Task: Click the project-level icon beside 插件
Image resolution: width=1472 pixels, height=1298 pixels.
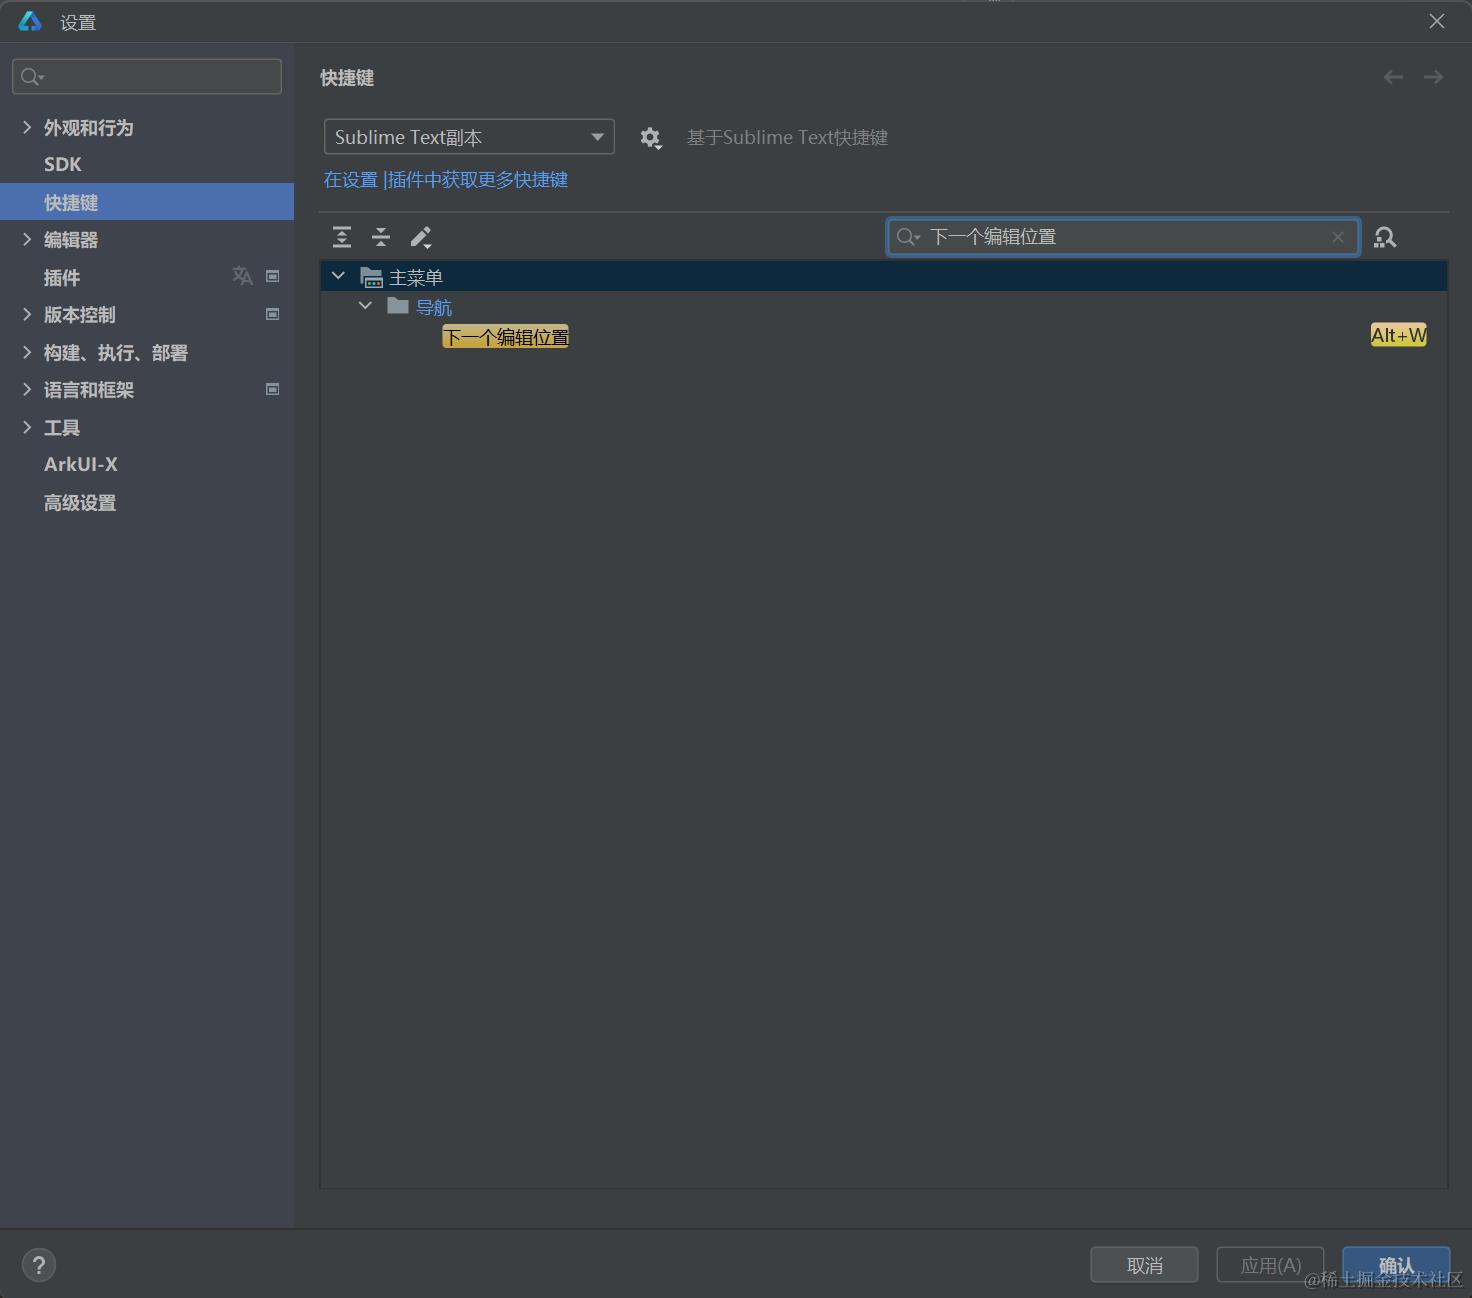Action: pos(272,276)
